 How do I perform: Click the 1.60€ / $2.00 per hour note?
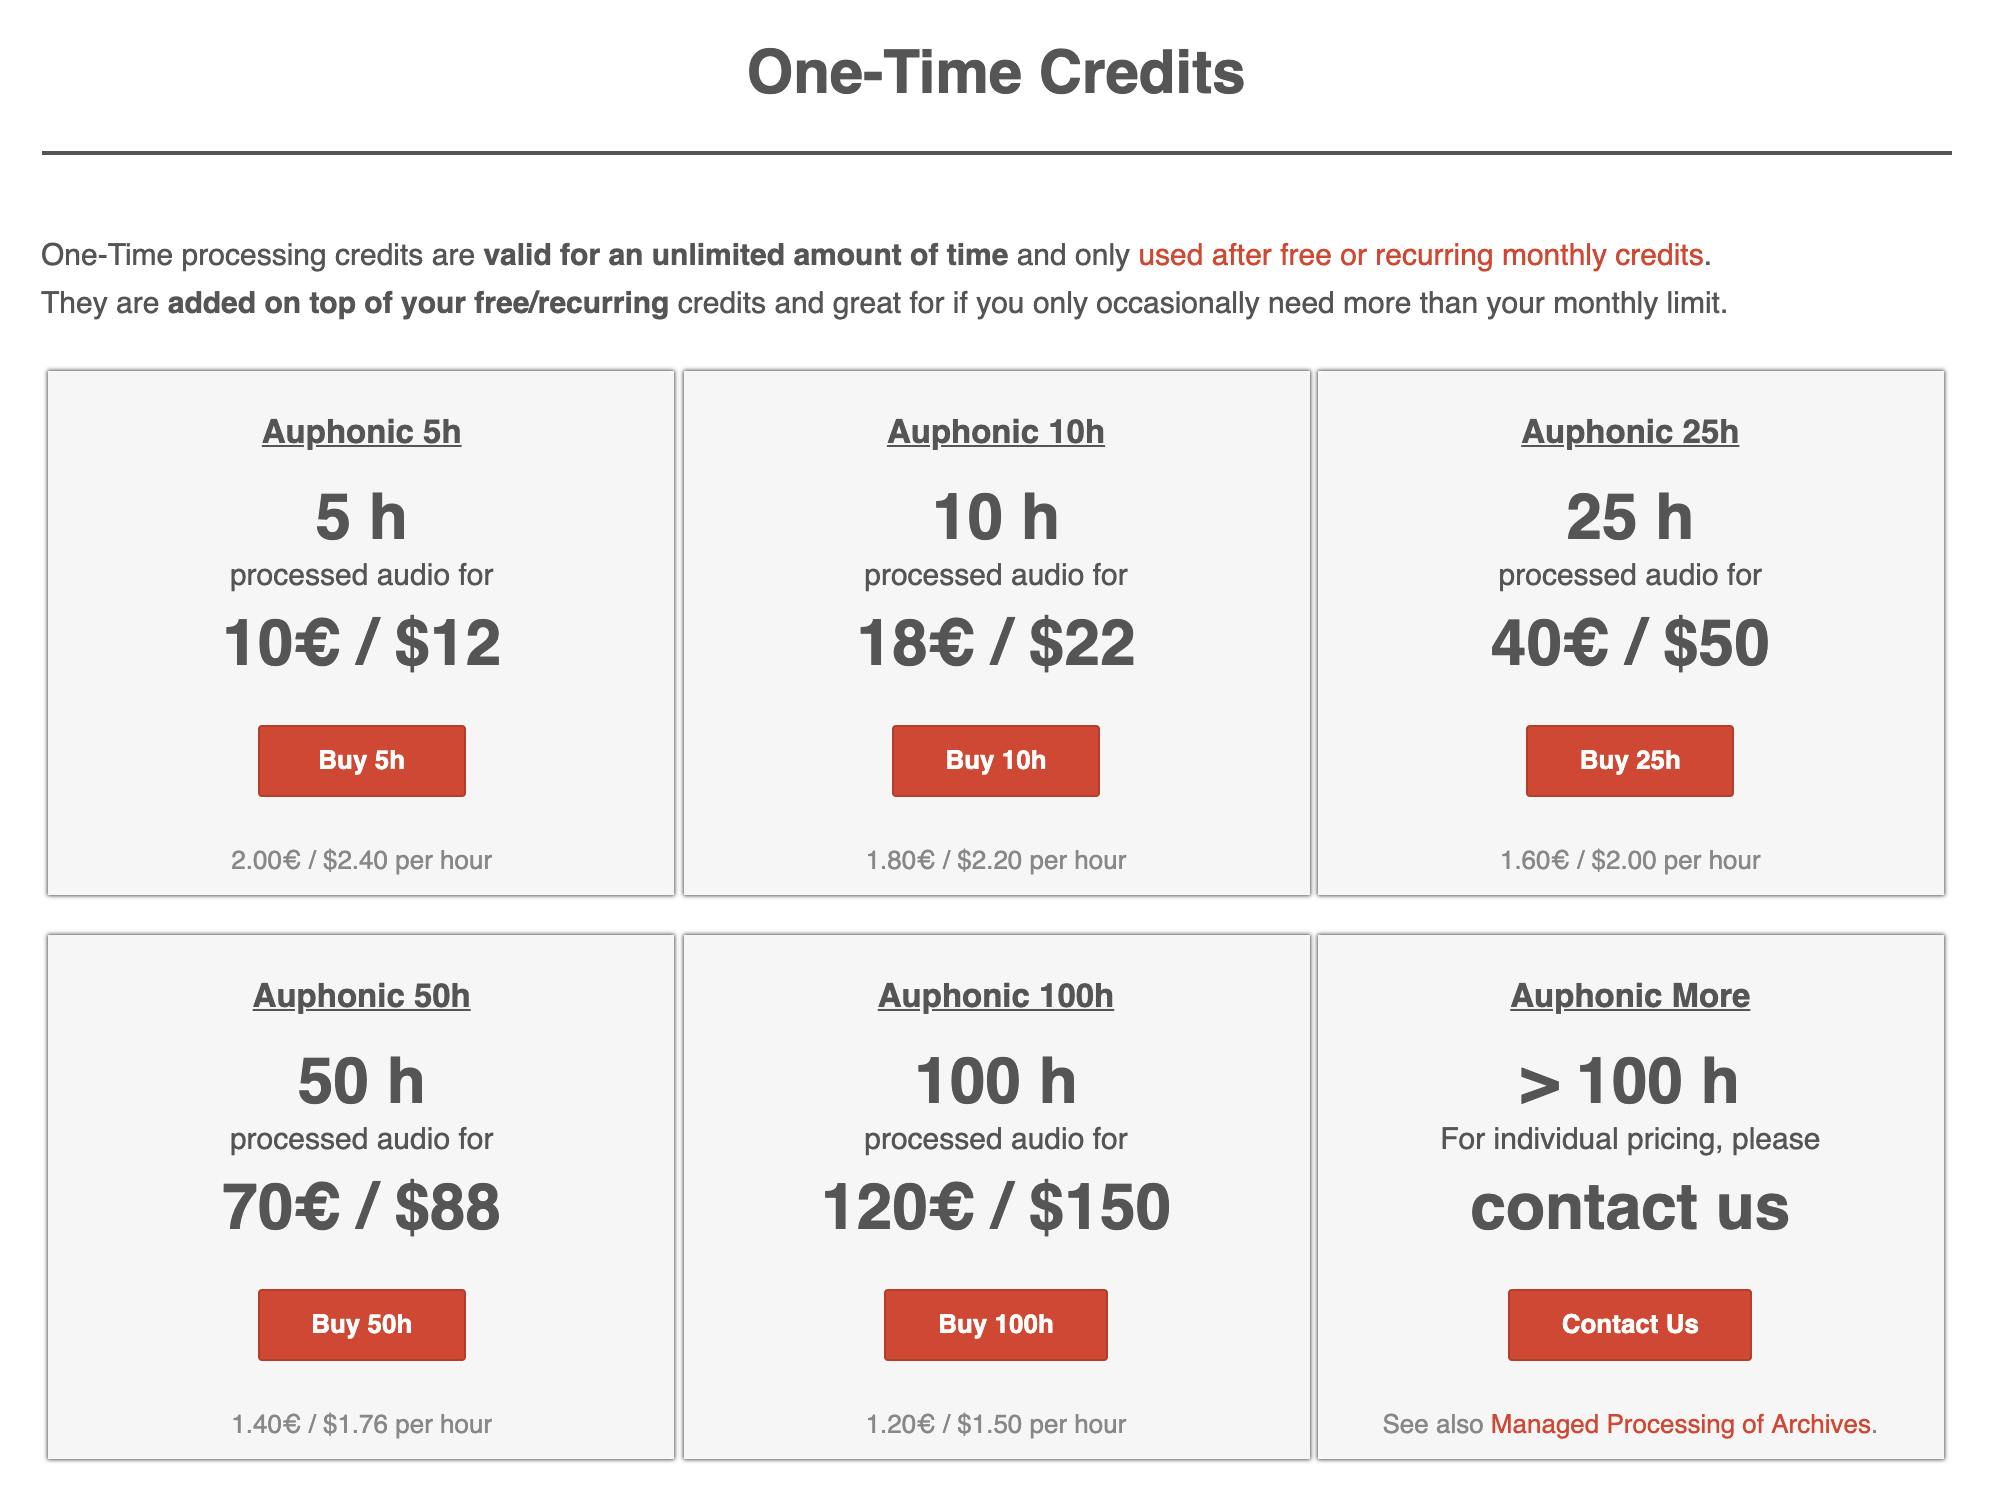[1629, 860]
